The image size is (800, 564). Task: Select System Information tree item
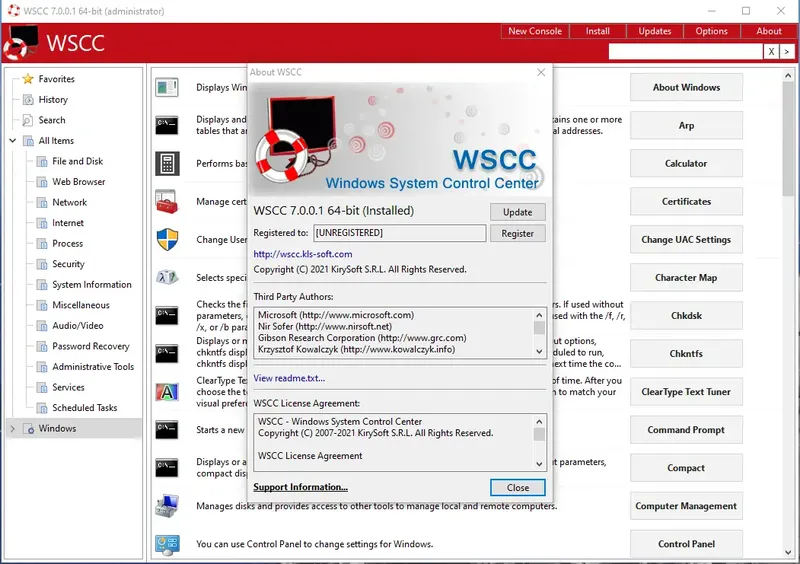pyautogui.click(x=92, y=285)
